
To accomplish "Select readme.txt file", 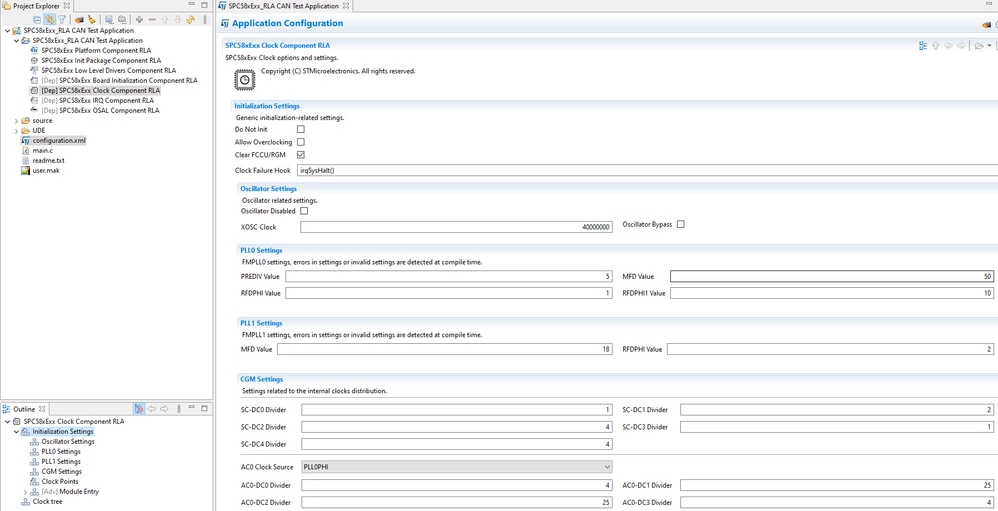I will coord(48,160).
